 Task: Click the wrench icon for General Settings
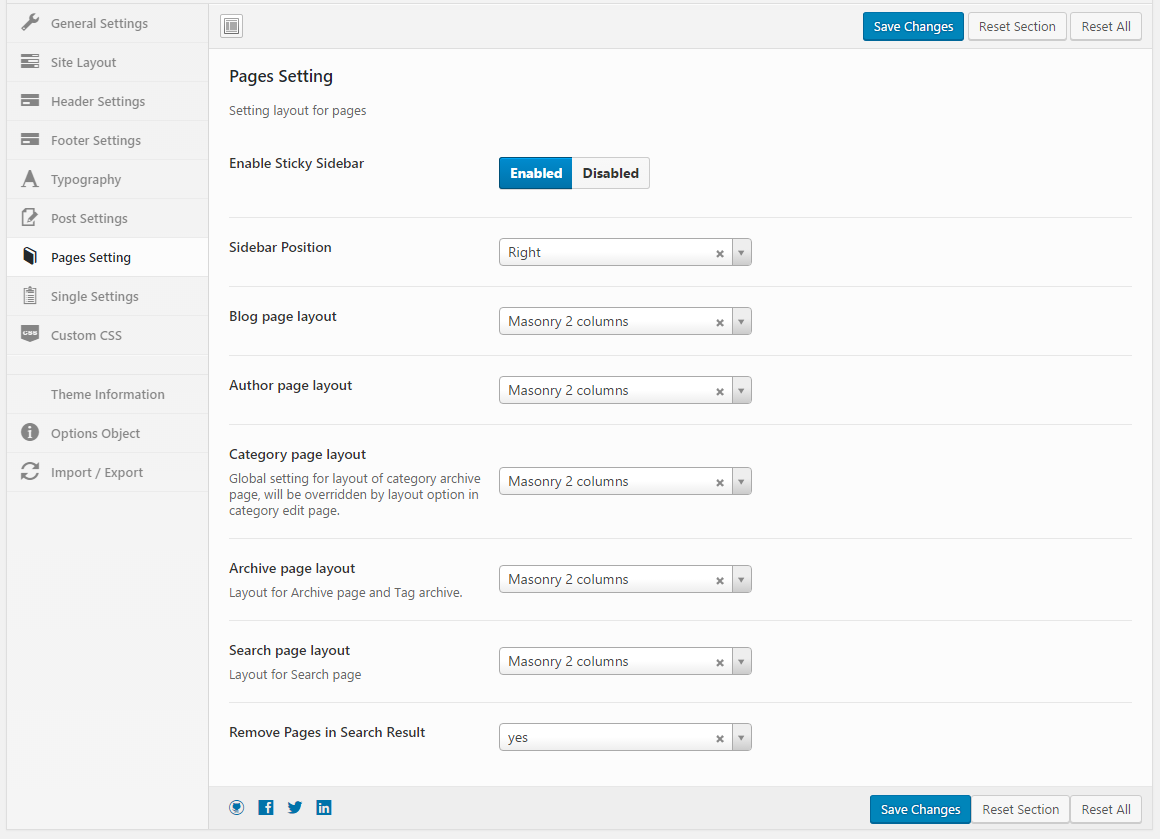[x=30, y=23]
